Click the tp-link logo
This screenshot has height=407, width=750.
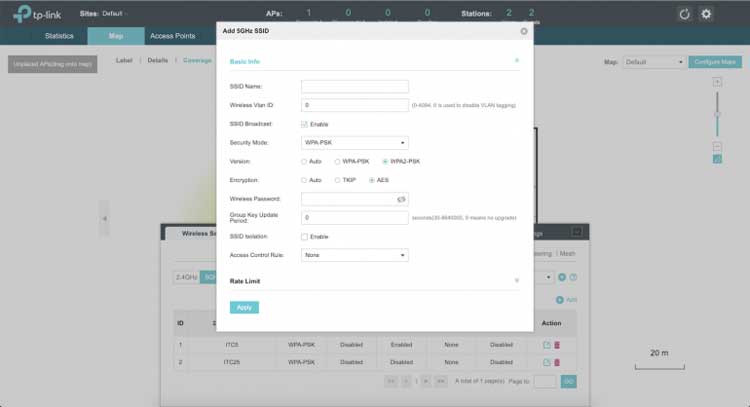coord(37,14)
